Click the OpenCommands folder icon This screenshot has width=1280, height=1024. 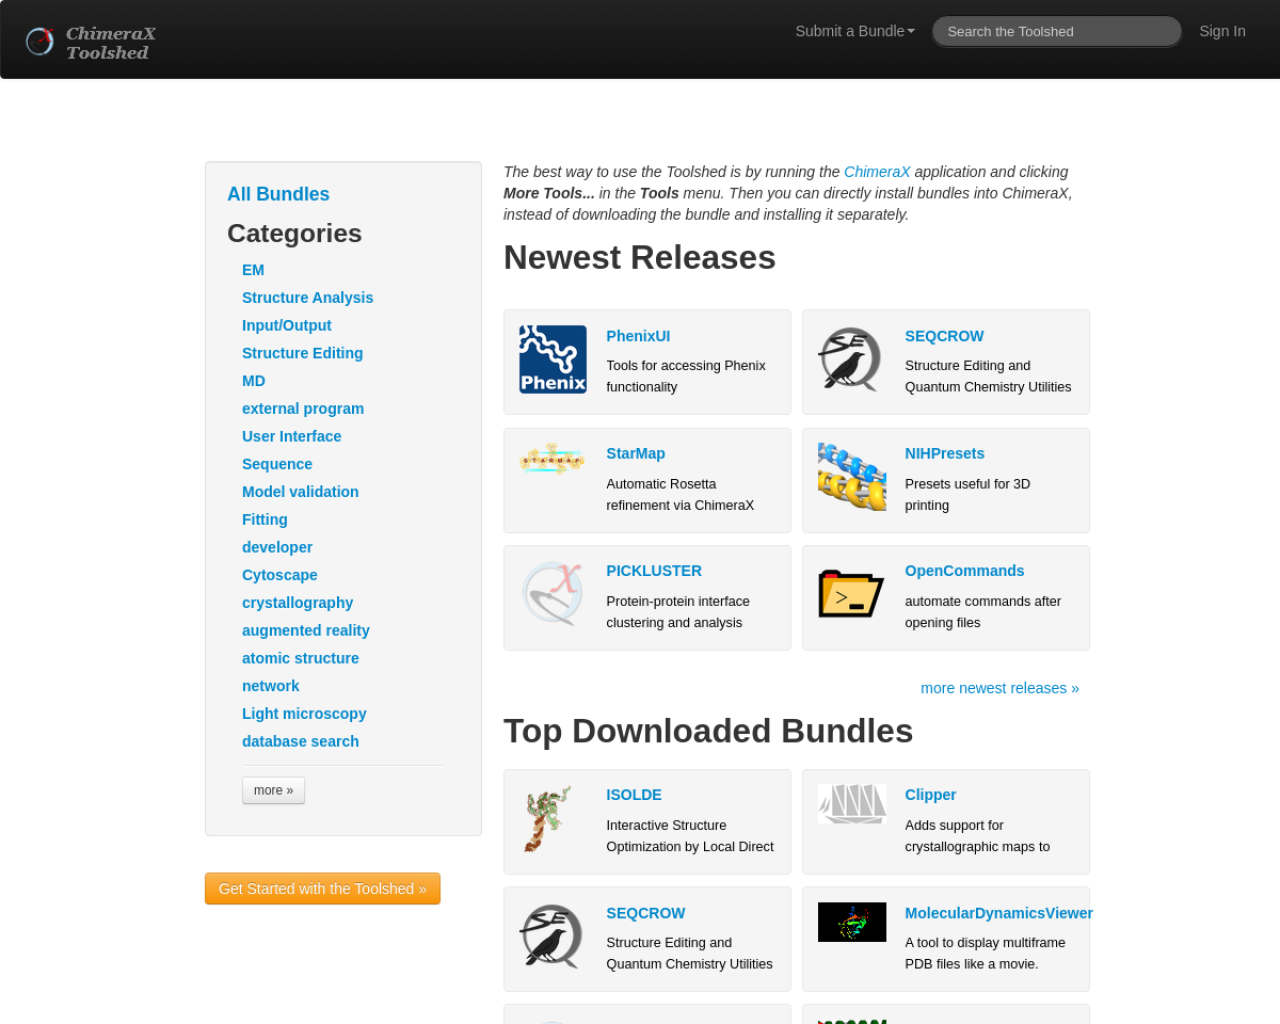coord(851,594)
